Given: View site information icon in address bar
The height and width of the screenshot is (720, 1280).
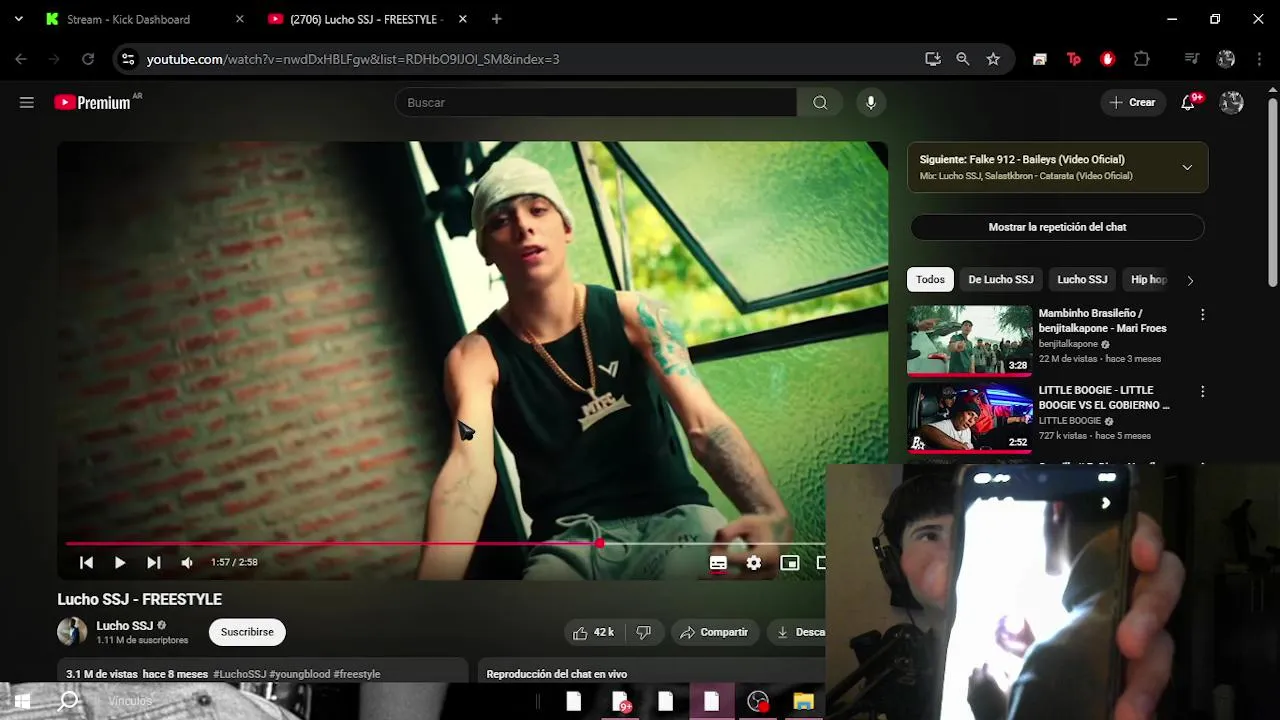Looking at the screenshot, I should (x=127, y=59).
